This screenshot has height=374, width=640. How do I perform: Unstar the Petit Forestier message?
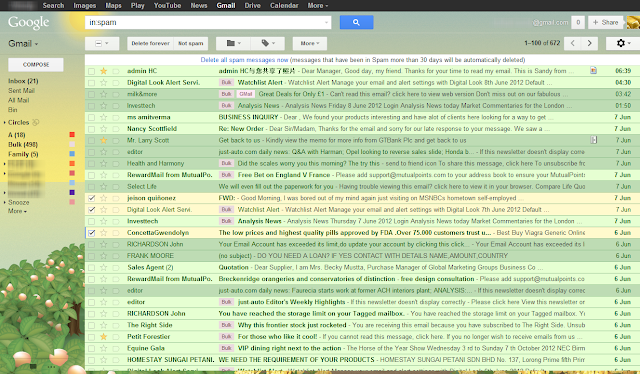tap(104, 337)
